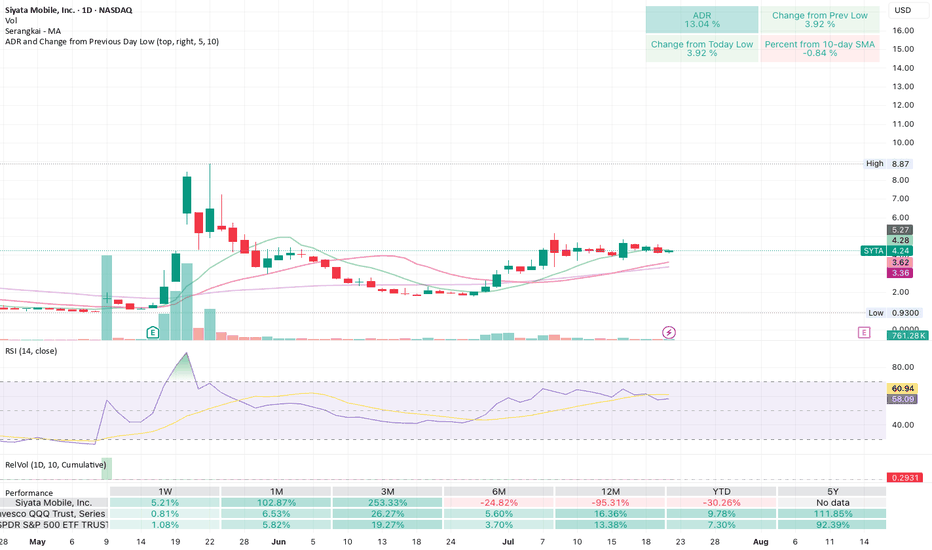Click the tall May 9 volume bar
Image resolution: width=932 pixels, height=550 pixels.
[106, 297]
